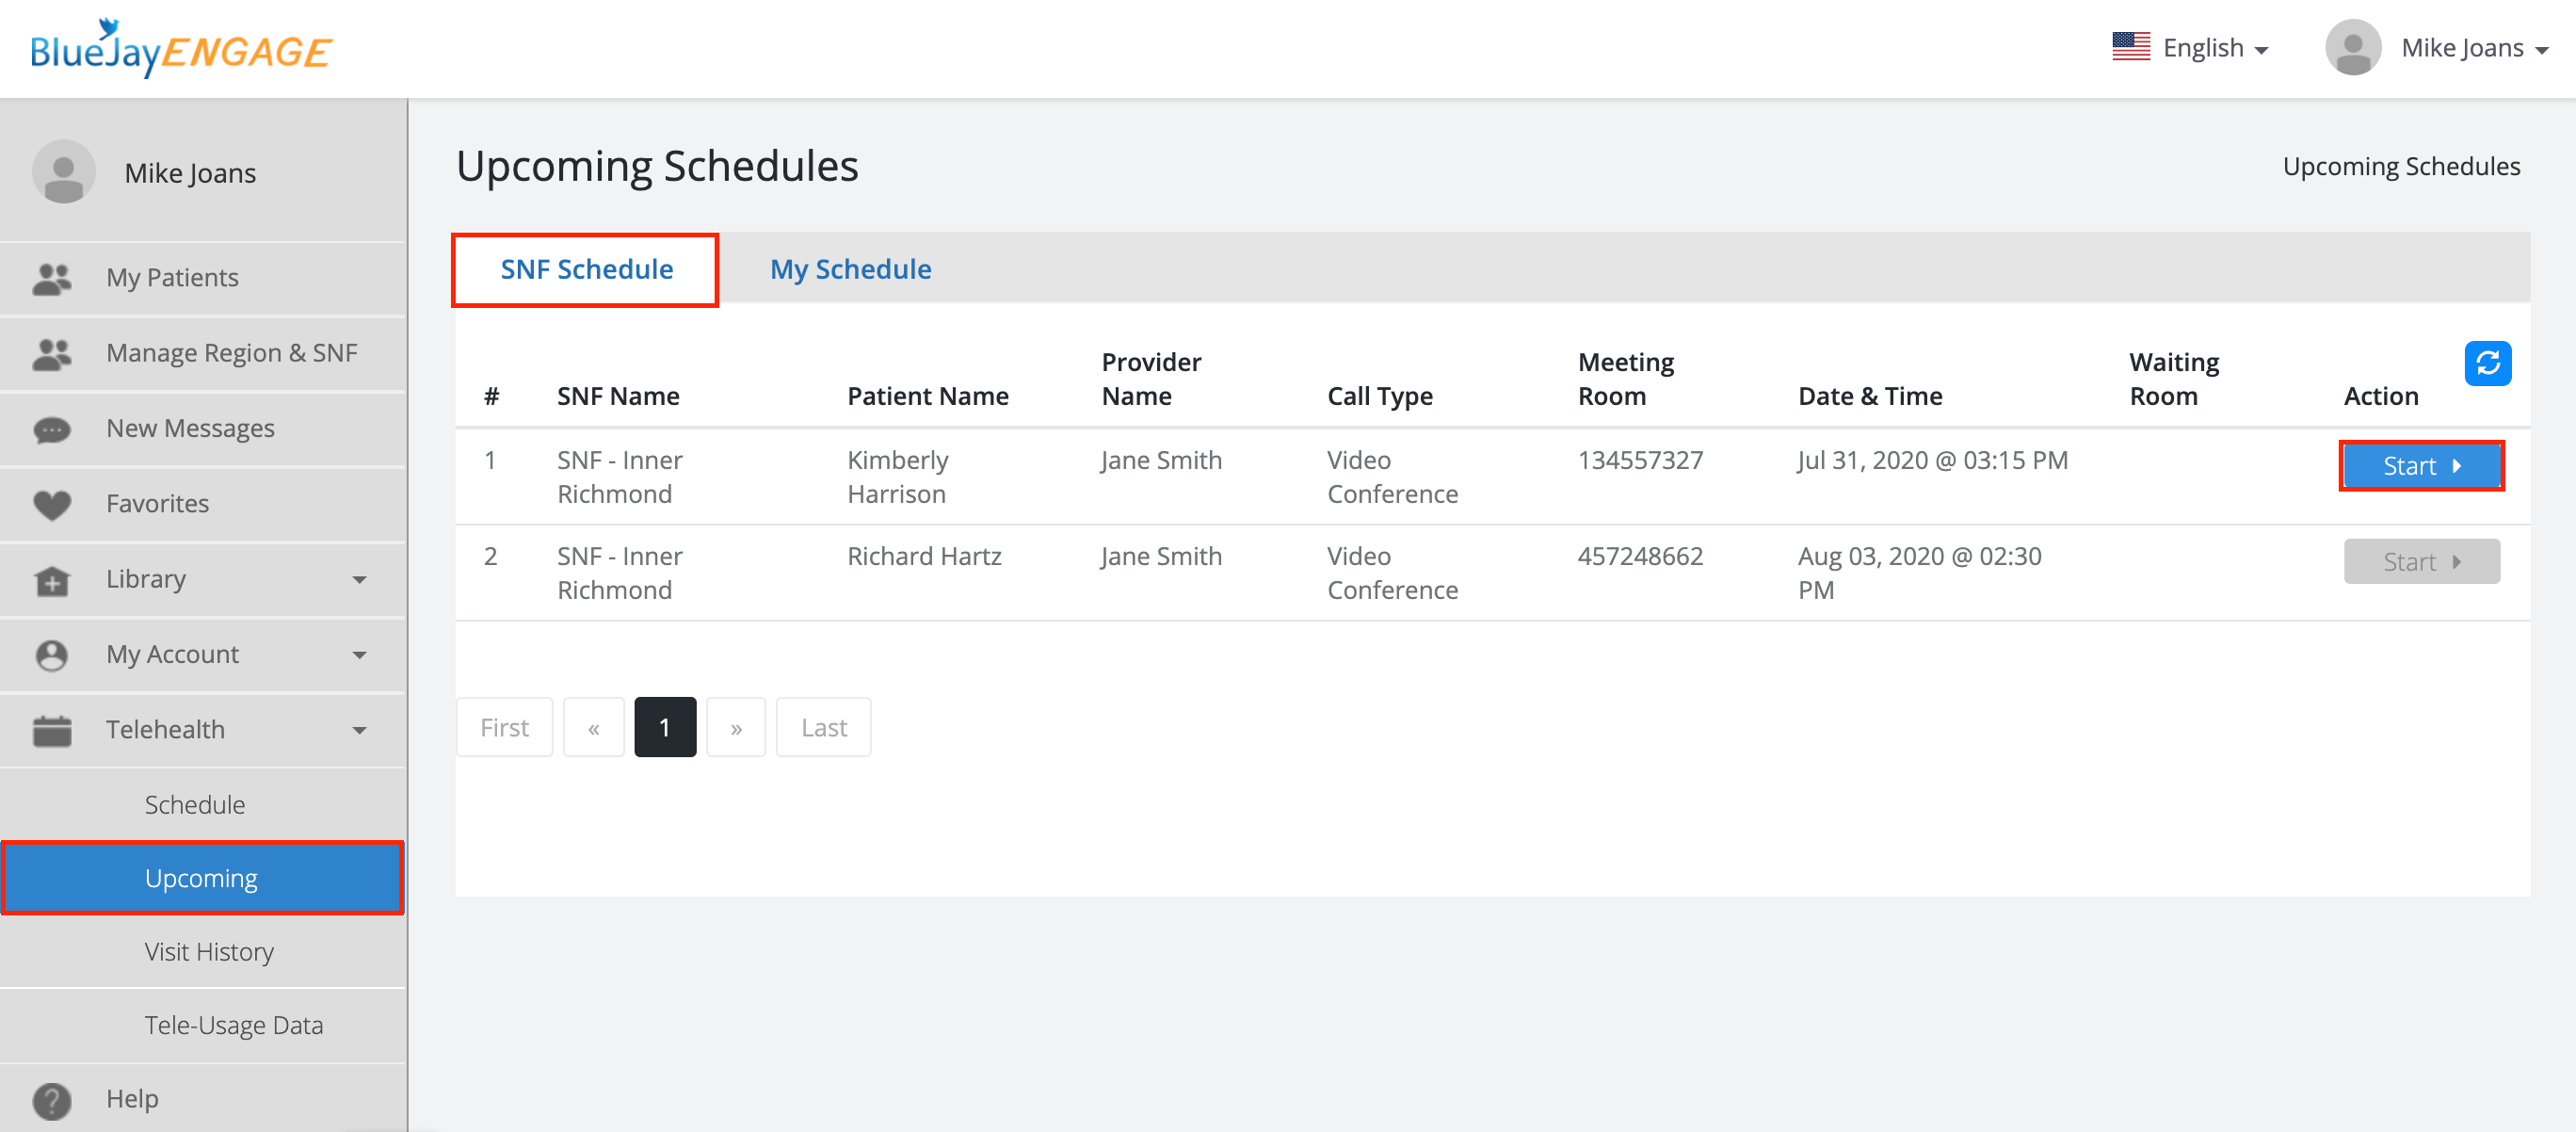Click the blue refresh icon above Action column
The image size is (2576, 1132).
tap(2487, 363)
